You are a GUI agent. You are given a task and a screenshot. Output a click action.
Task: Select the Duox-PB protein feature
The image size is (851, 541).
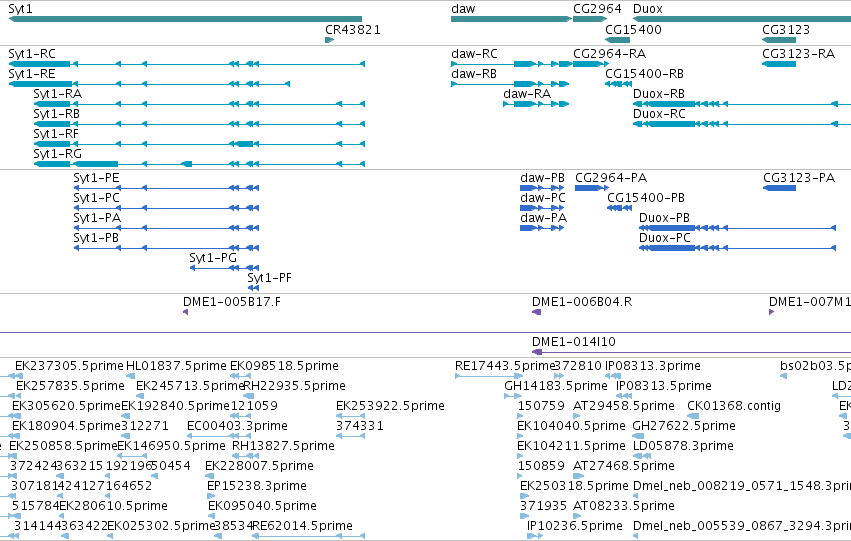tap(738, 228)
